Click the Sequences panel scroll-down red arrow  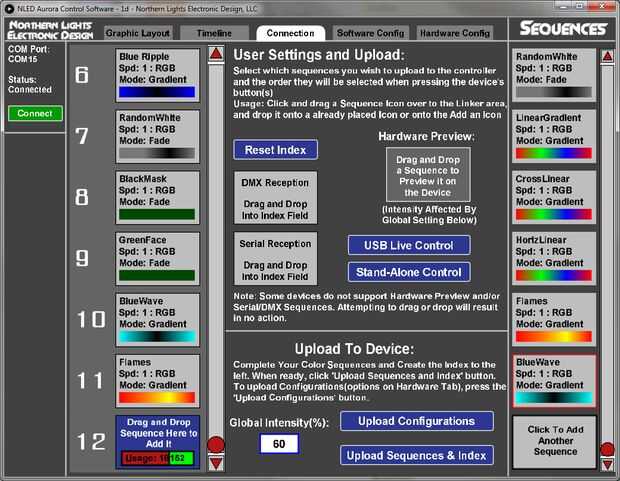coord(607,464)
